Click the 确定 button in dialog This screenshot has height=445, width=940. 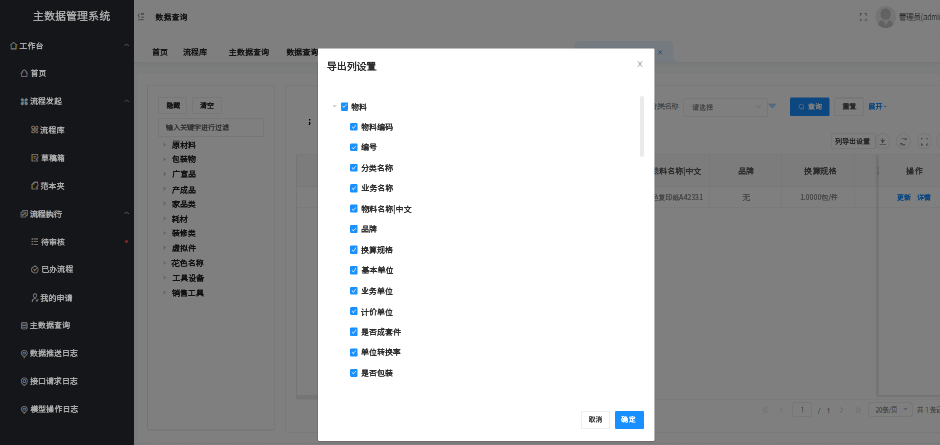click(x=629, y=420)
